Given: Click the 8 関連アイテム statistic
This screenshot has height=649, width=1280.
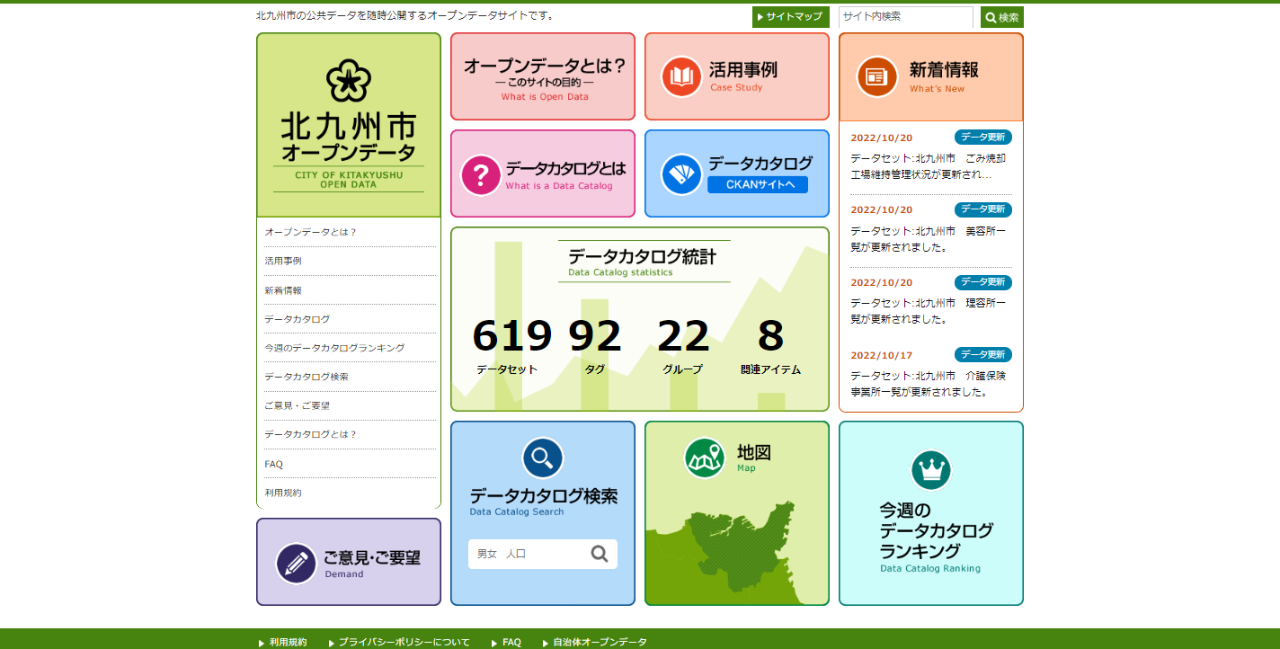Looking at the screenshot, I should (x=770, y=346).
